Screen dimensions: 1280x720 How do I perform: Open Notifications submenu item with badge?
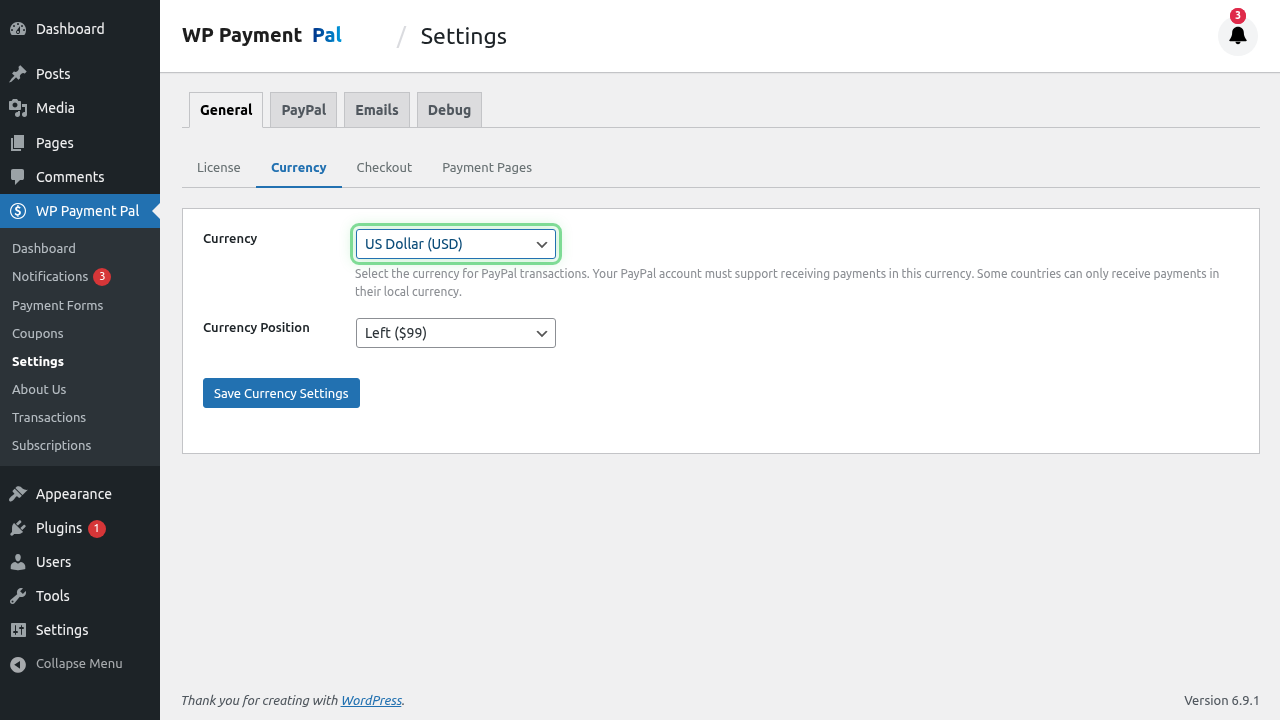point(50,276)
